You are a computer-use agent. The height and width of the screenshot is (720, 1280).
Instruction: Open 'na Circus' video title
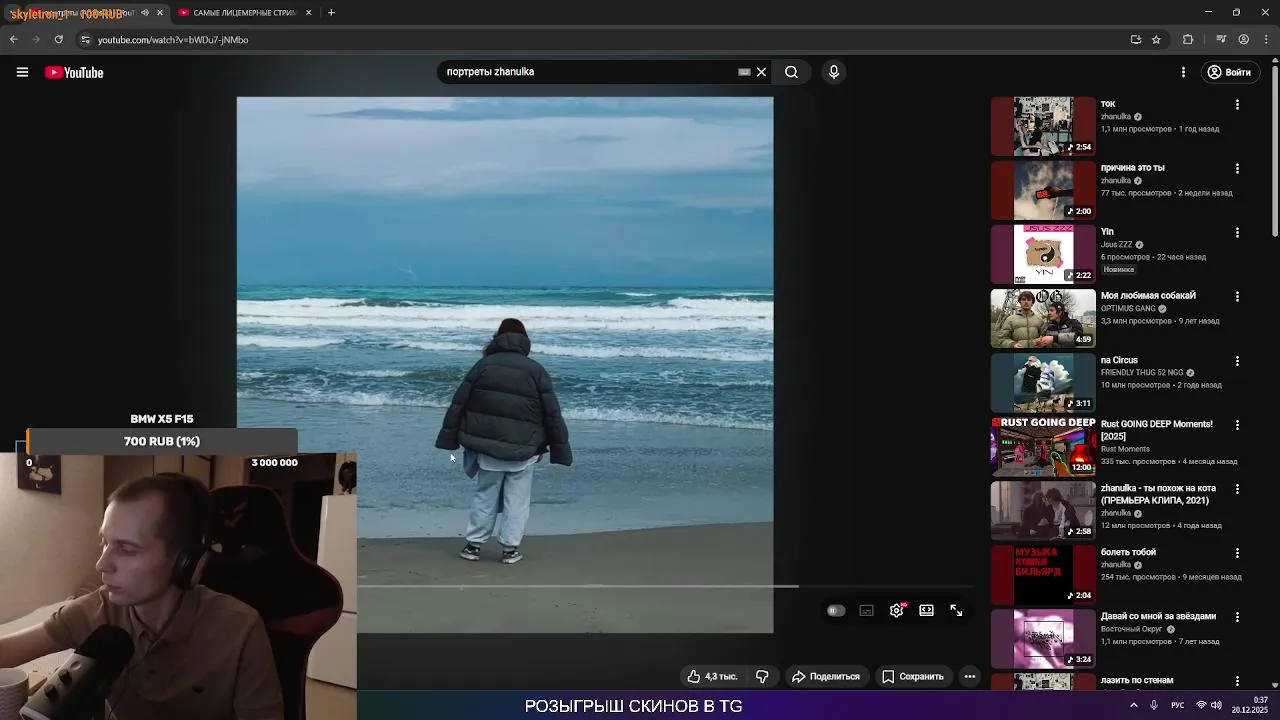tap(1119, 360)
